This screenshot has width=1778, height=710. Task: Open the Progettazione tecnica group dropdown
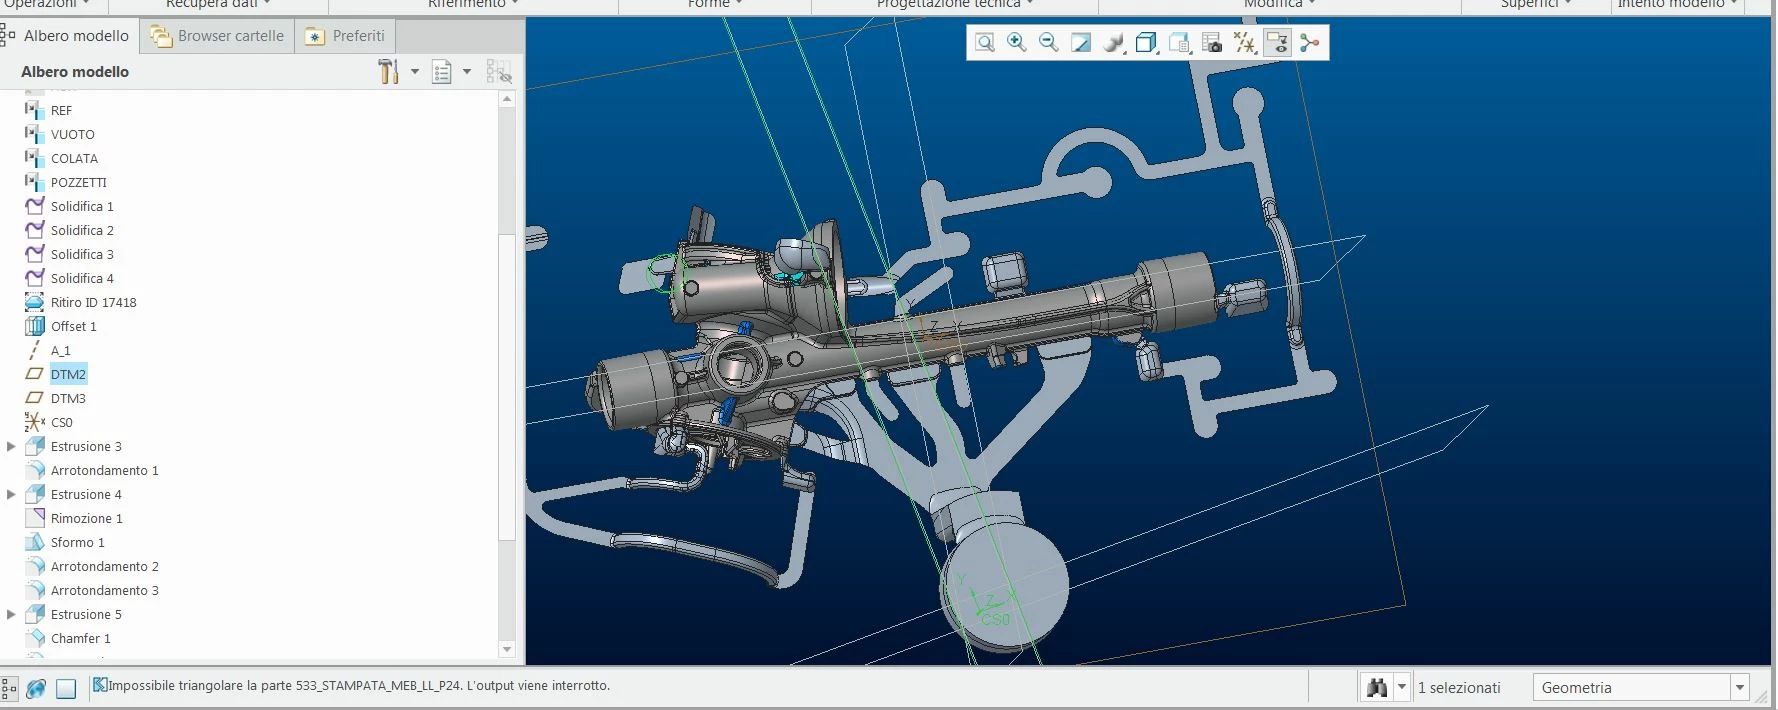pos(954,4)
